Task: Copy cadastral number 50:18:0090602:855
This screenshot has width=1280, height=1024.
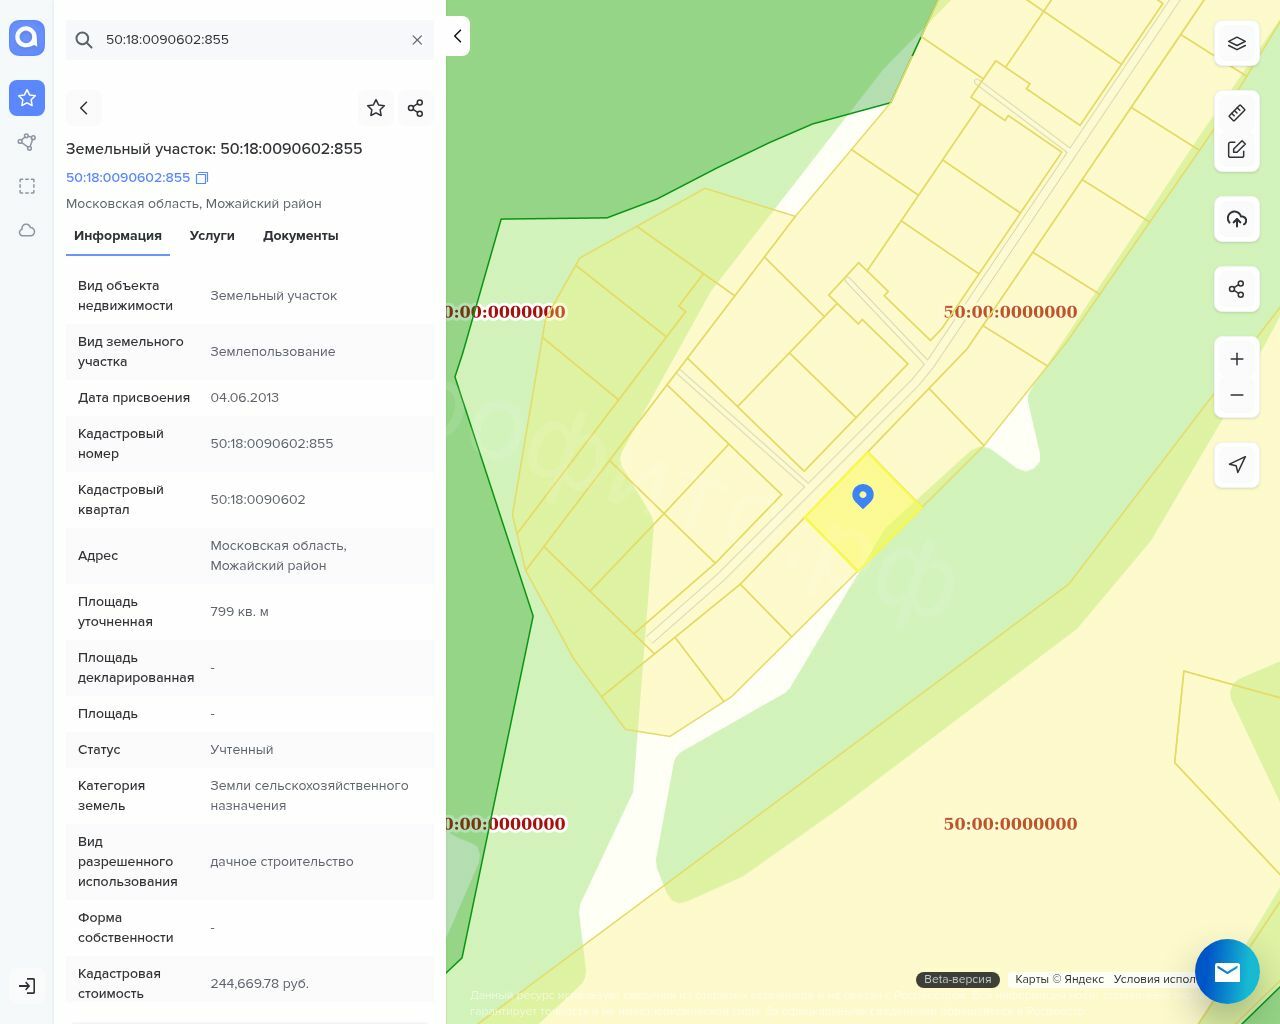Action: (x=202, y=178)
